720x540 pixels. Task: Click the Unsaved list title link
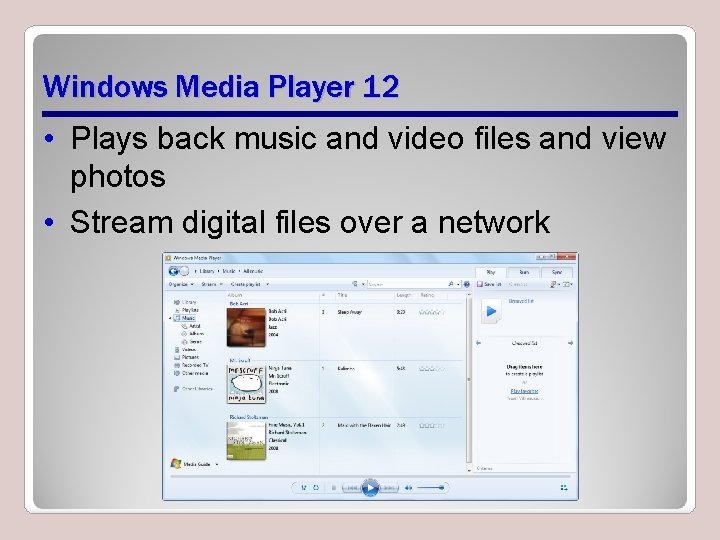[x=521, y=301]
